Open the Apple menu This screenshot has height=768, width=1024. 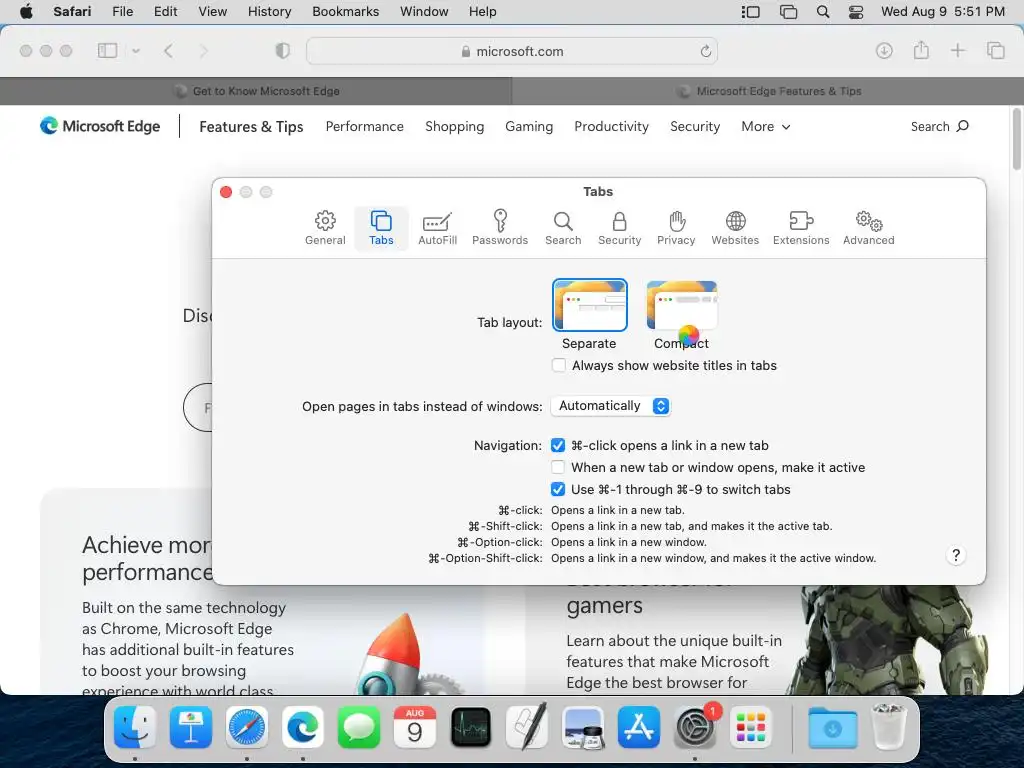point(26,11)
